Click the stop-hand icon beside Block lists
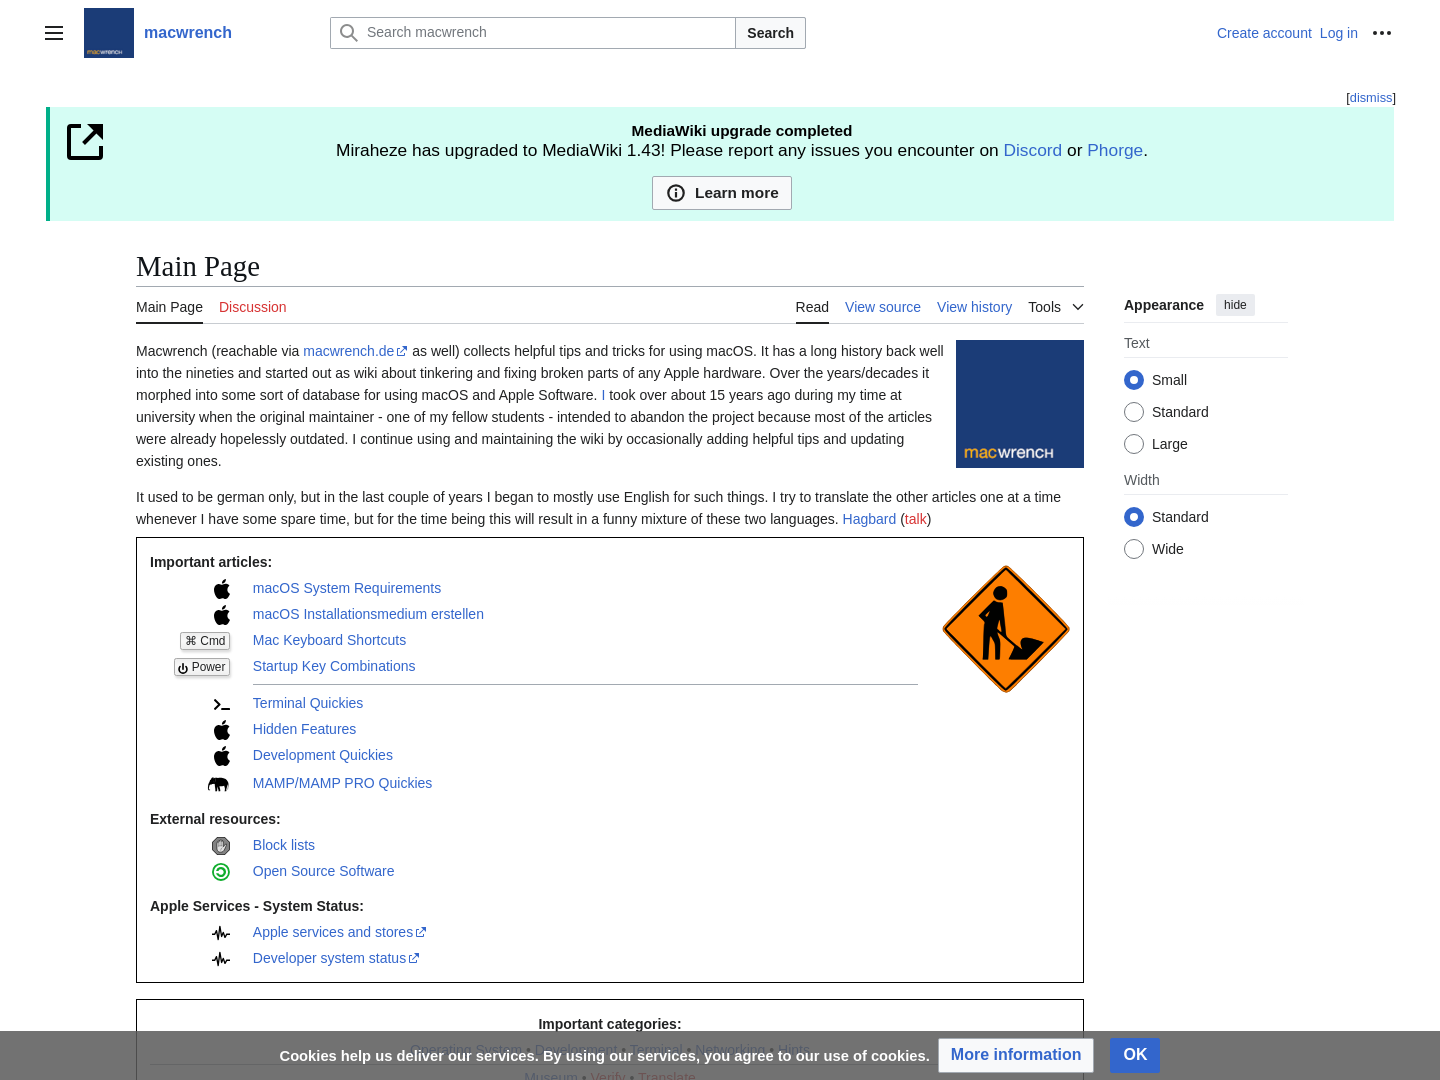 coord(221,846)
